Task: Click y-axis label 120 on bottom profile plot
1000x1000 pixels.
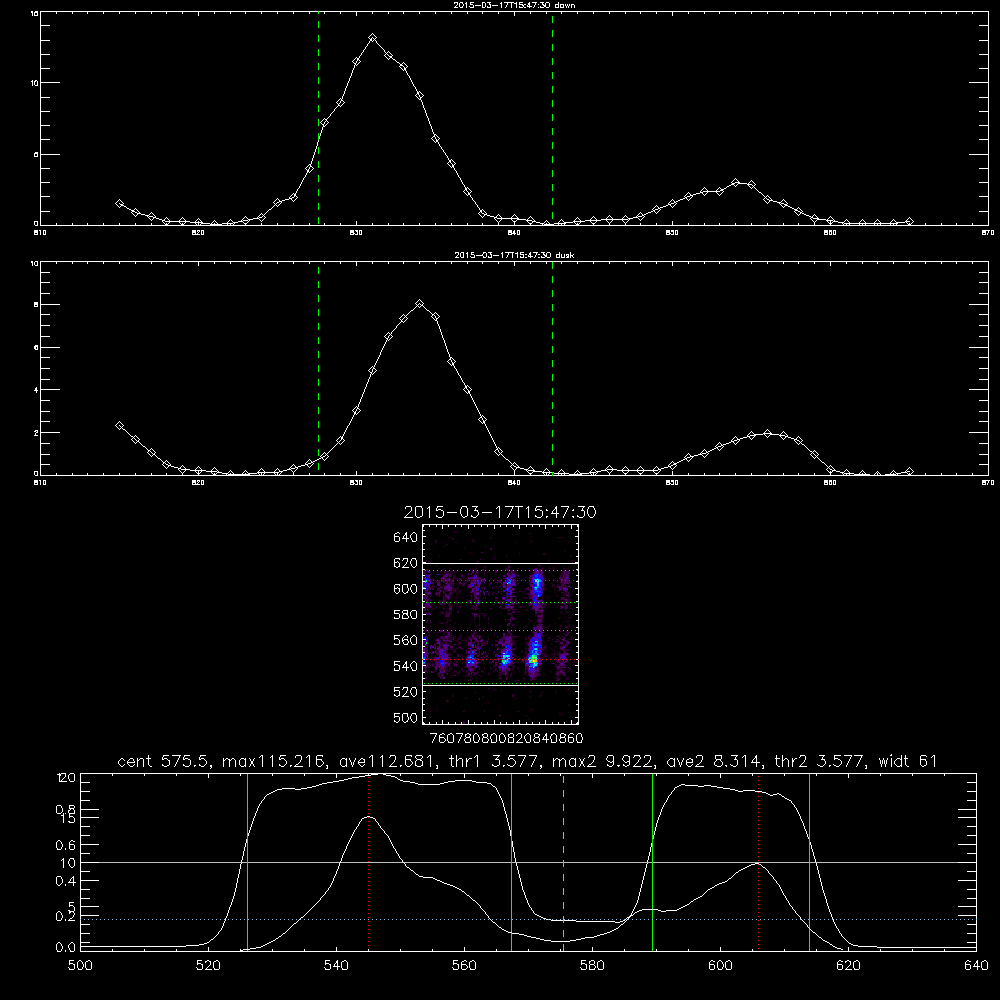Action: coord(66,778)
